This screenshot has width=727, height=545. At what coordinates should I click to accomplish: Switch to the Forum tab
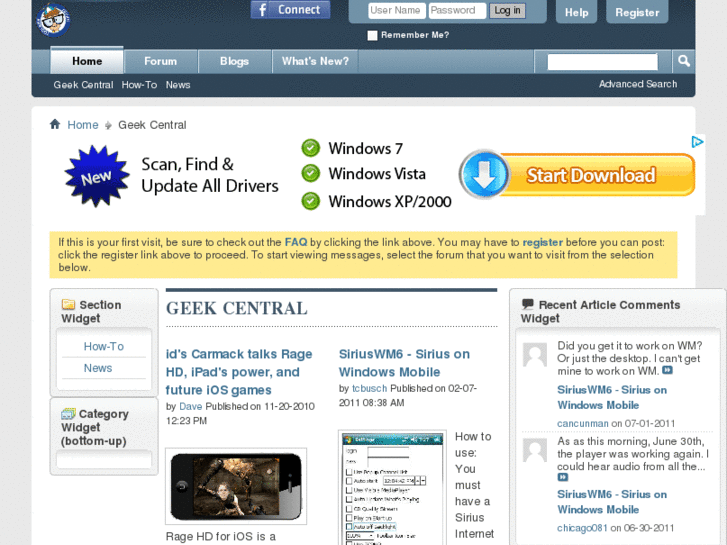coord(160,61)
